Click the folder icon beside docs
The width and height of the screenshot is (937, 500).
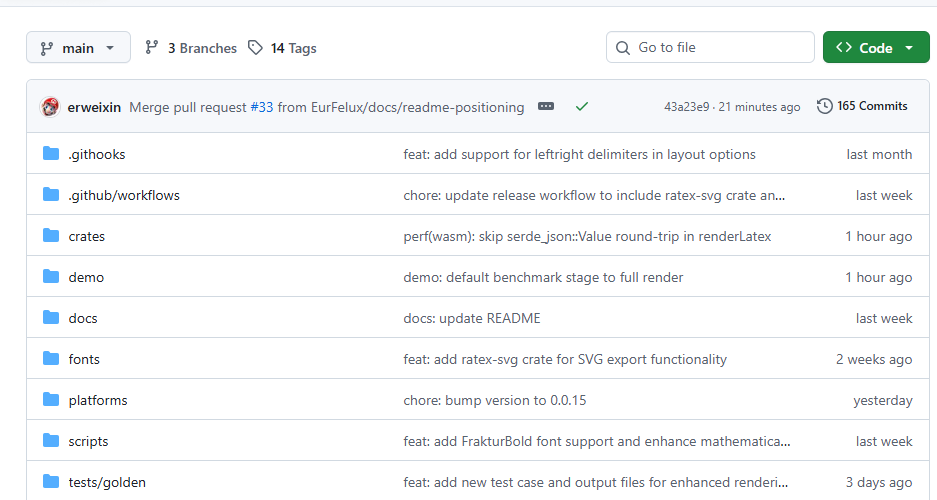[x=51, y=318]
